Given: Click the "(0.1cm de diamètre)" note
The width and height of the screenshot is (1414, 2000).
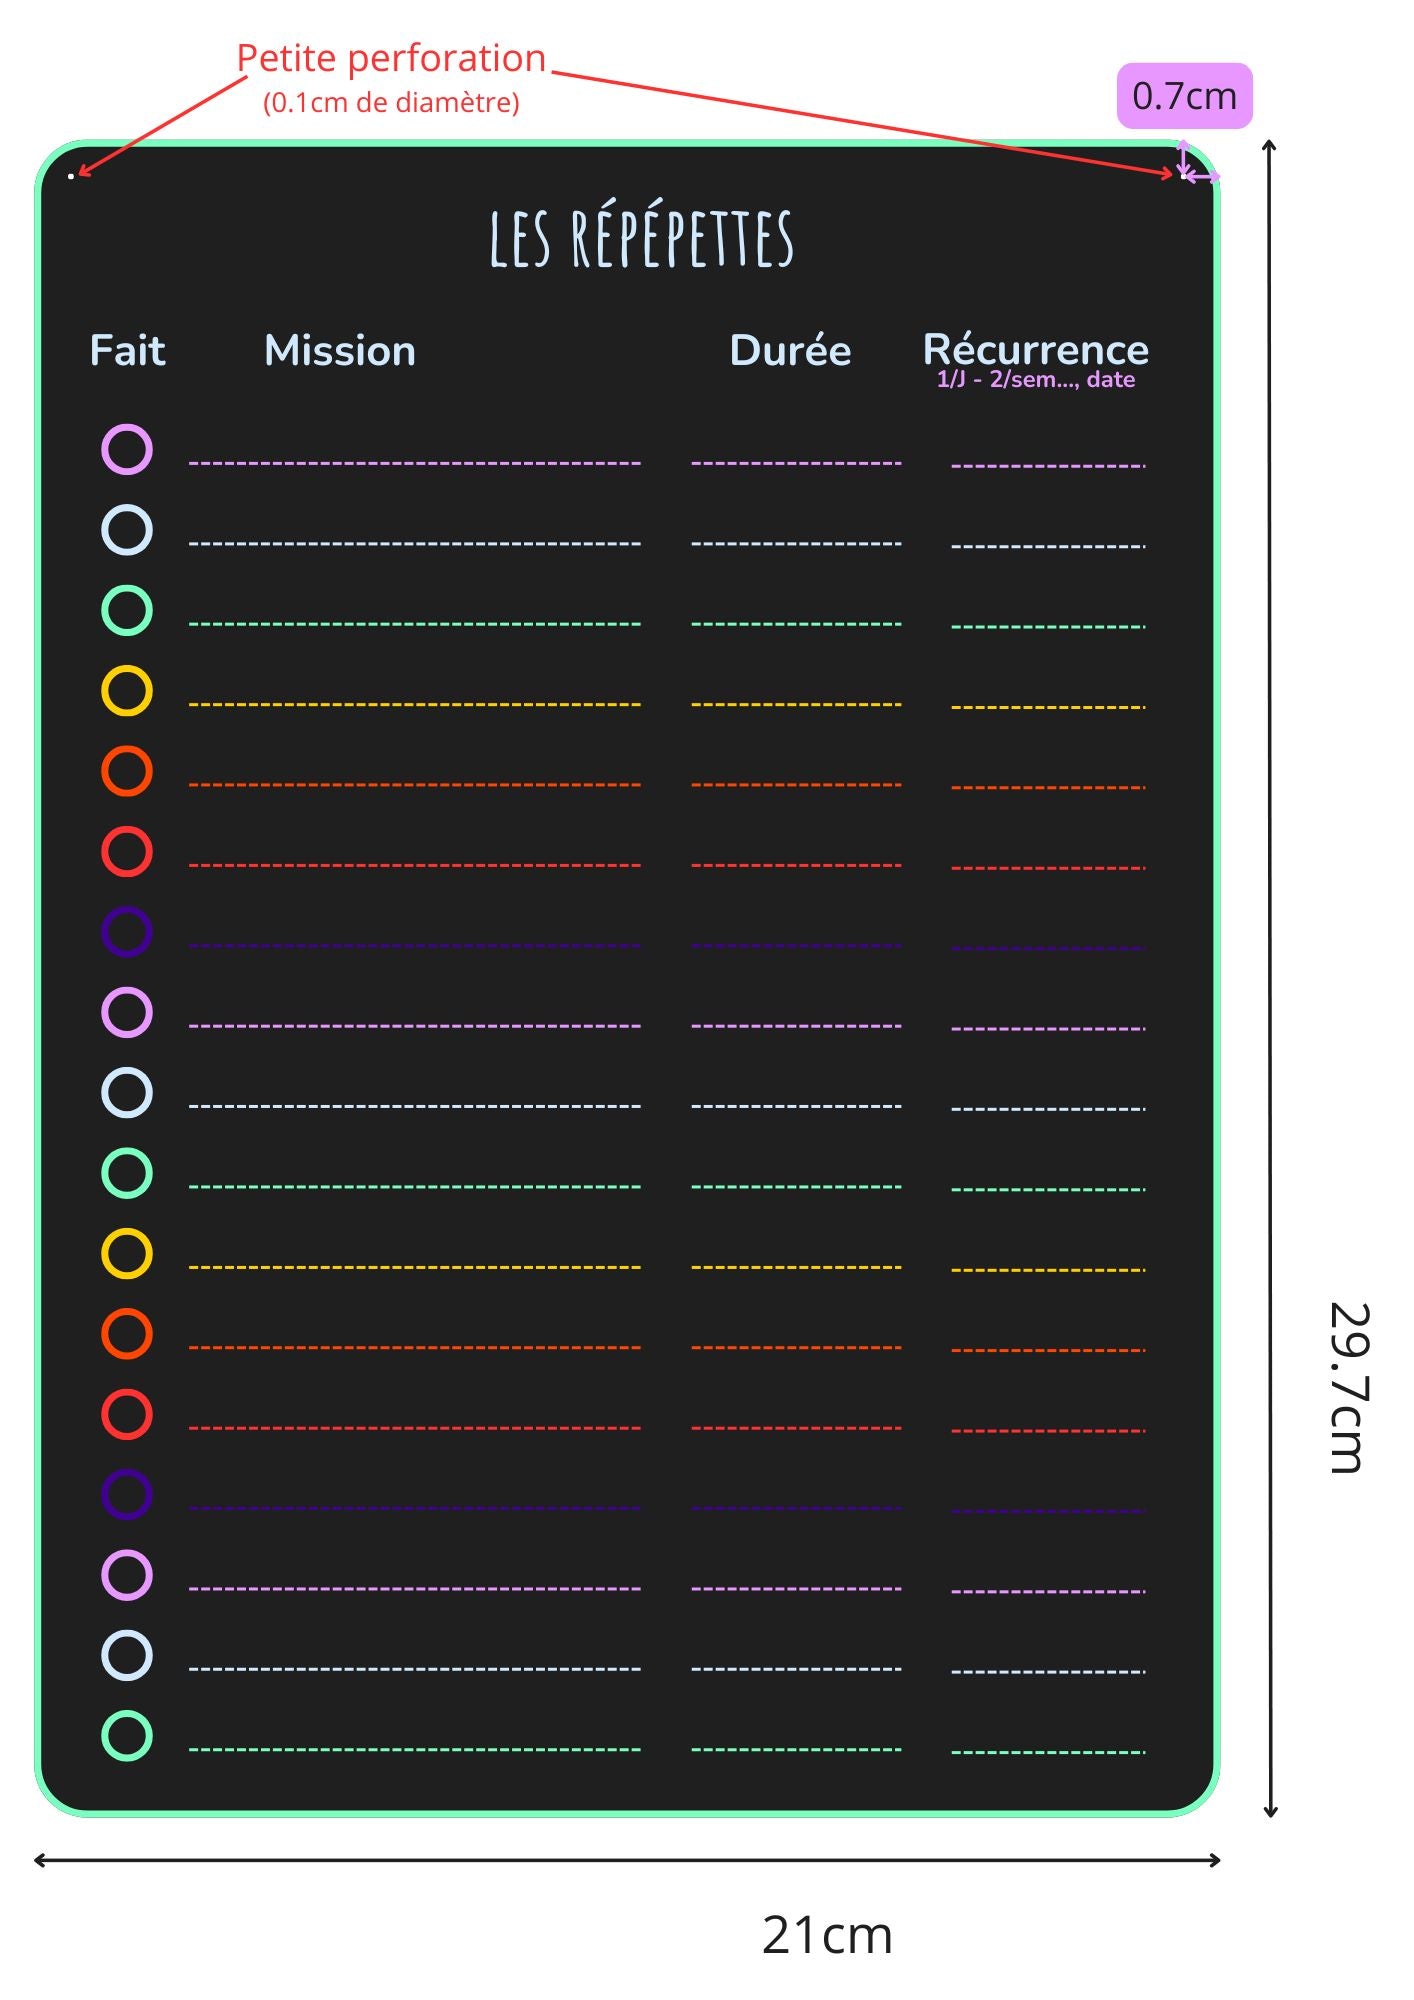Looking at the screenshot, I should (391, 103).
